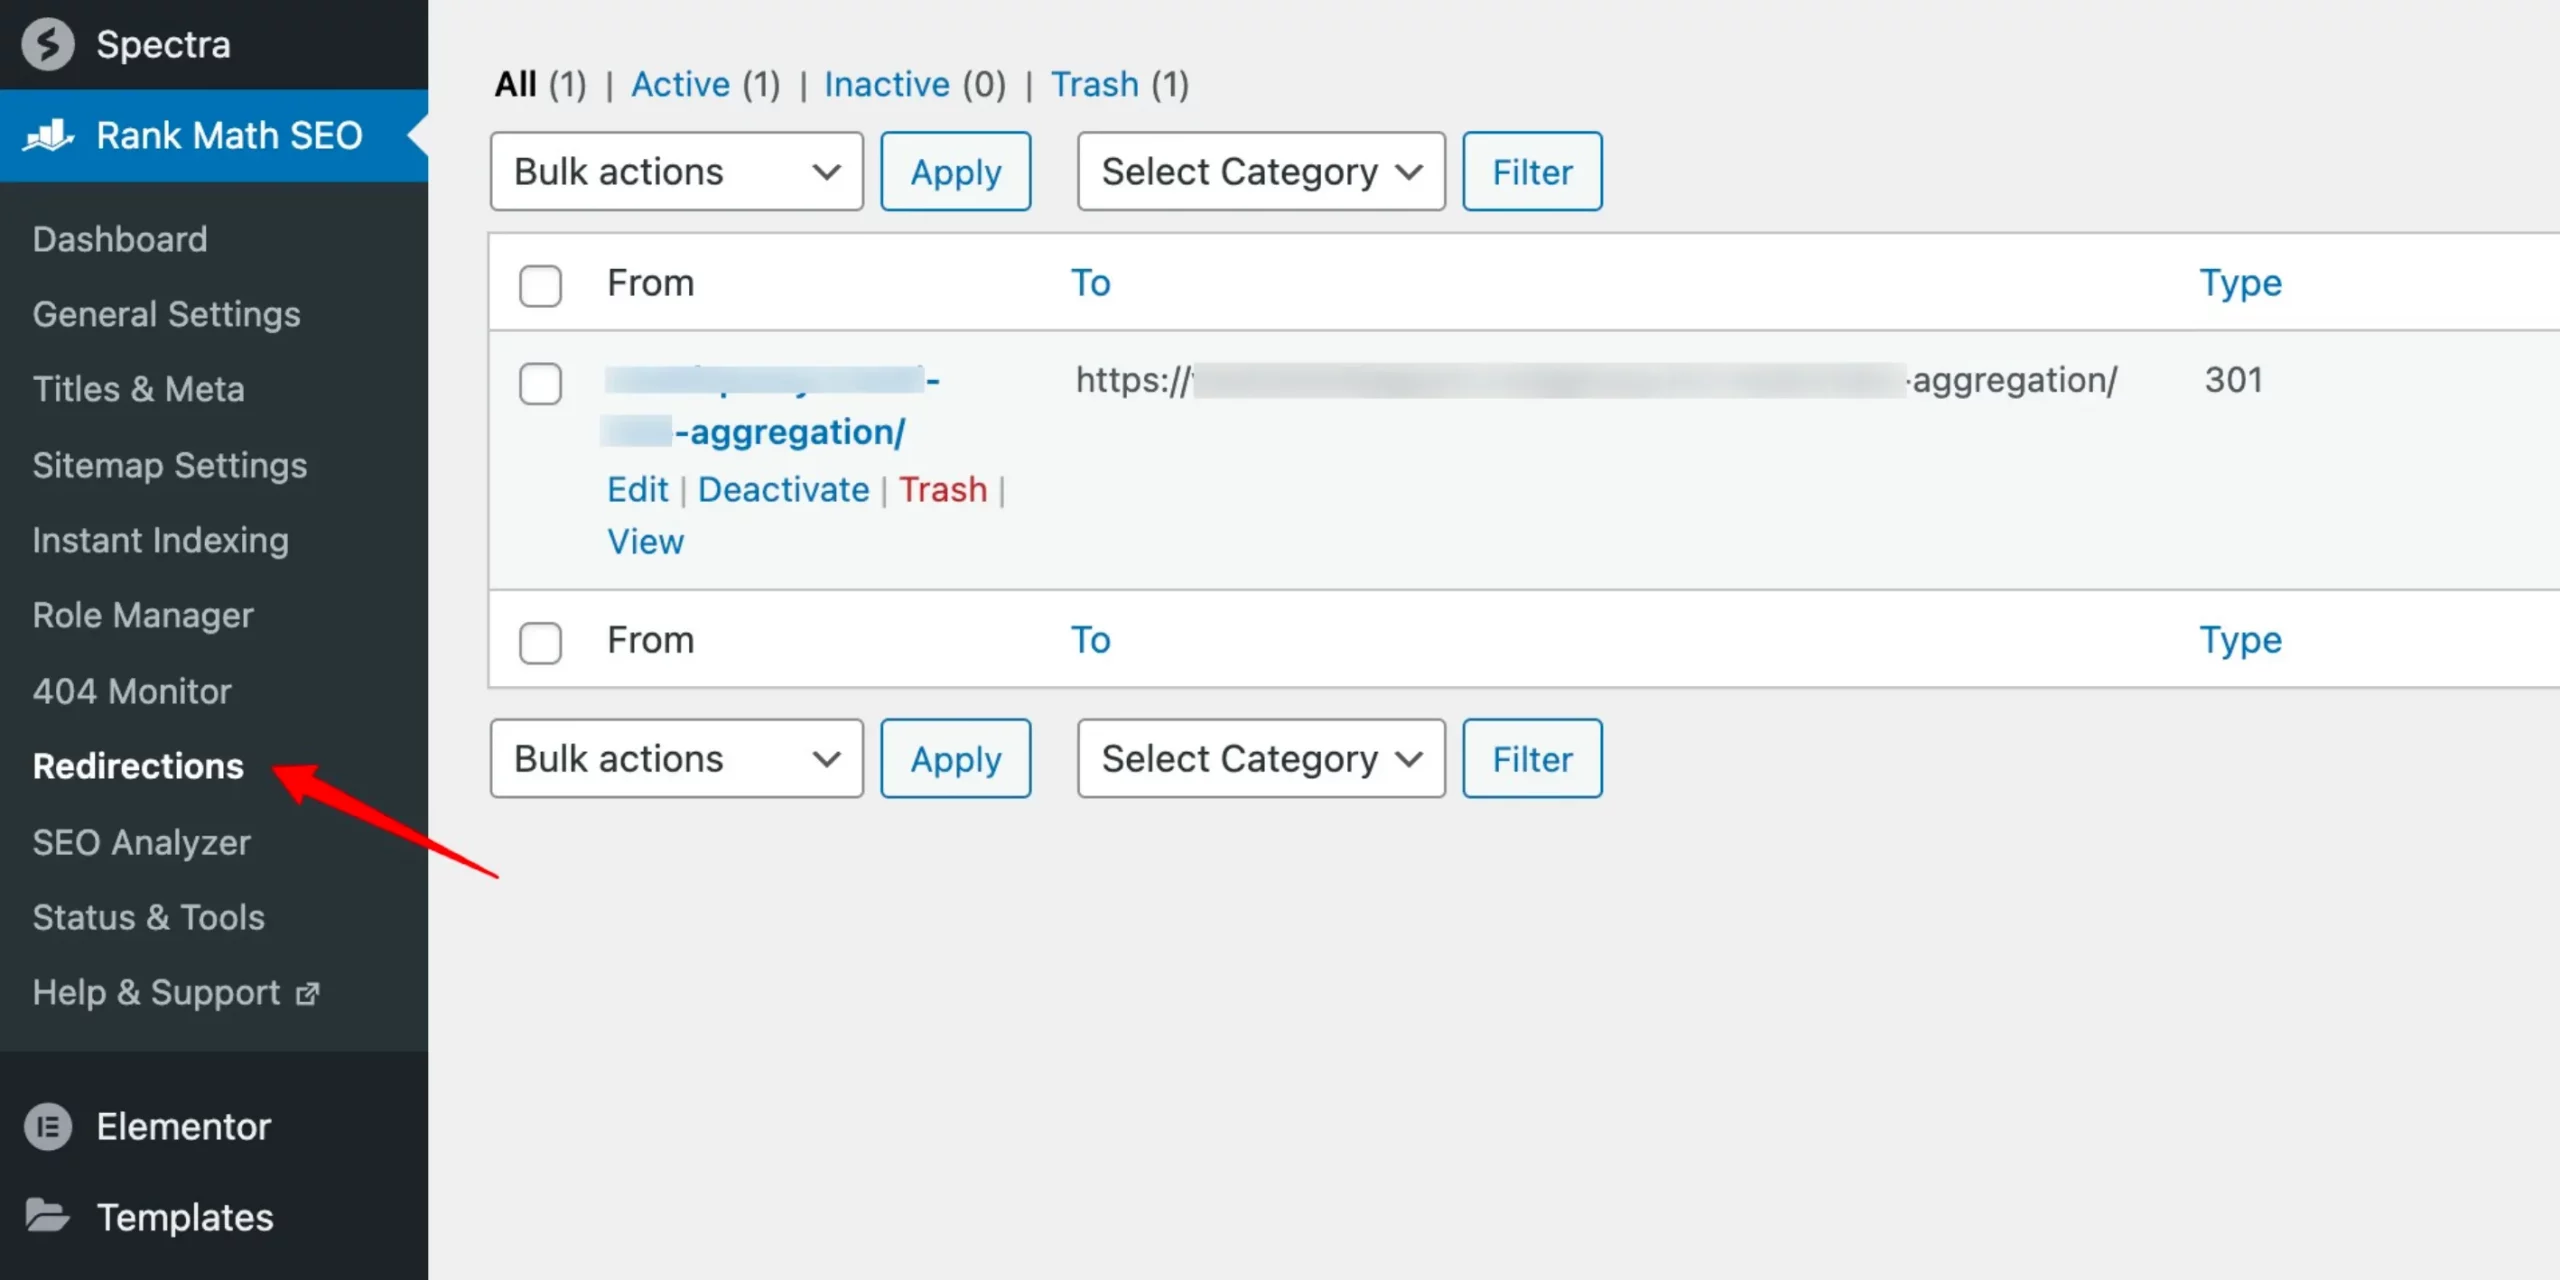The image size is (2560, 1280).
Task: Check the aggregation redirection row checkbox
Action: click(540, 383)
